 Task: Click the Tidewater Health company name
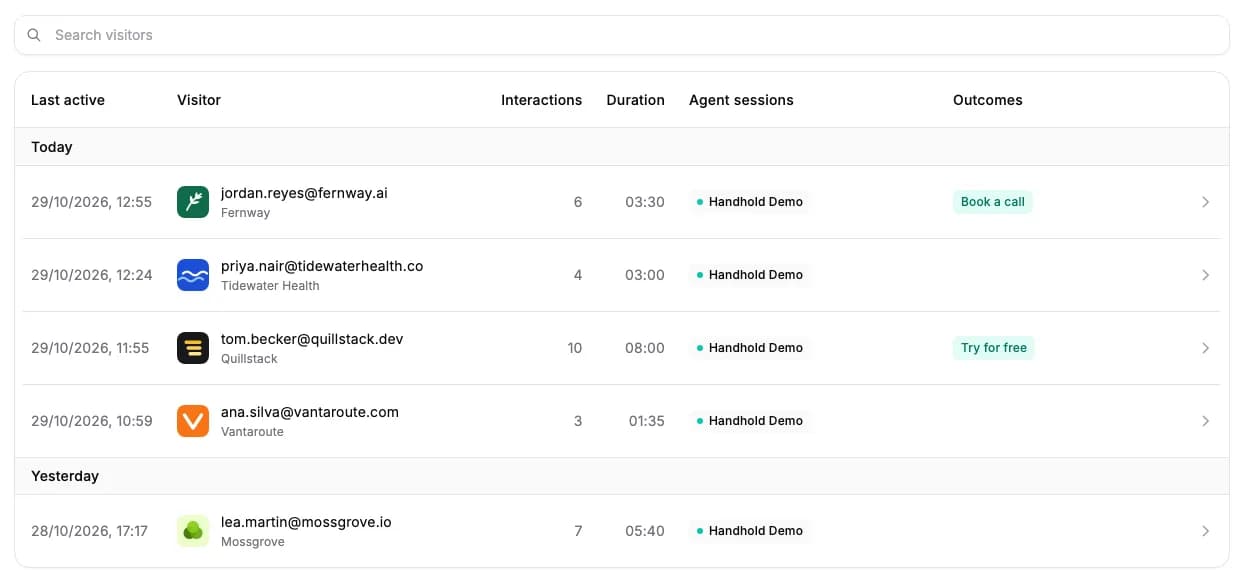tap(270, 286)
